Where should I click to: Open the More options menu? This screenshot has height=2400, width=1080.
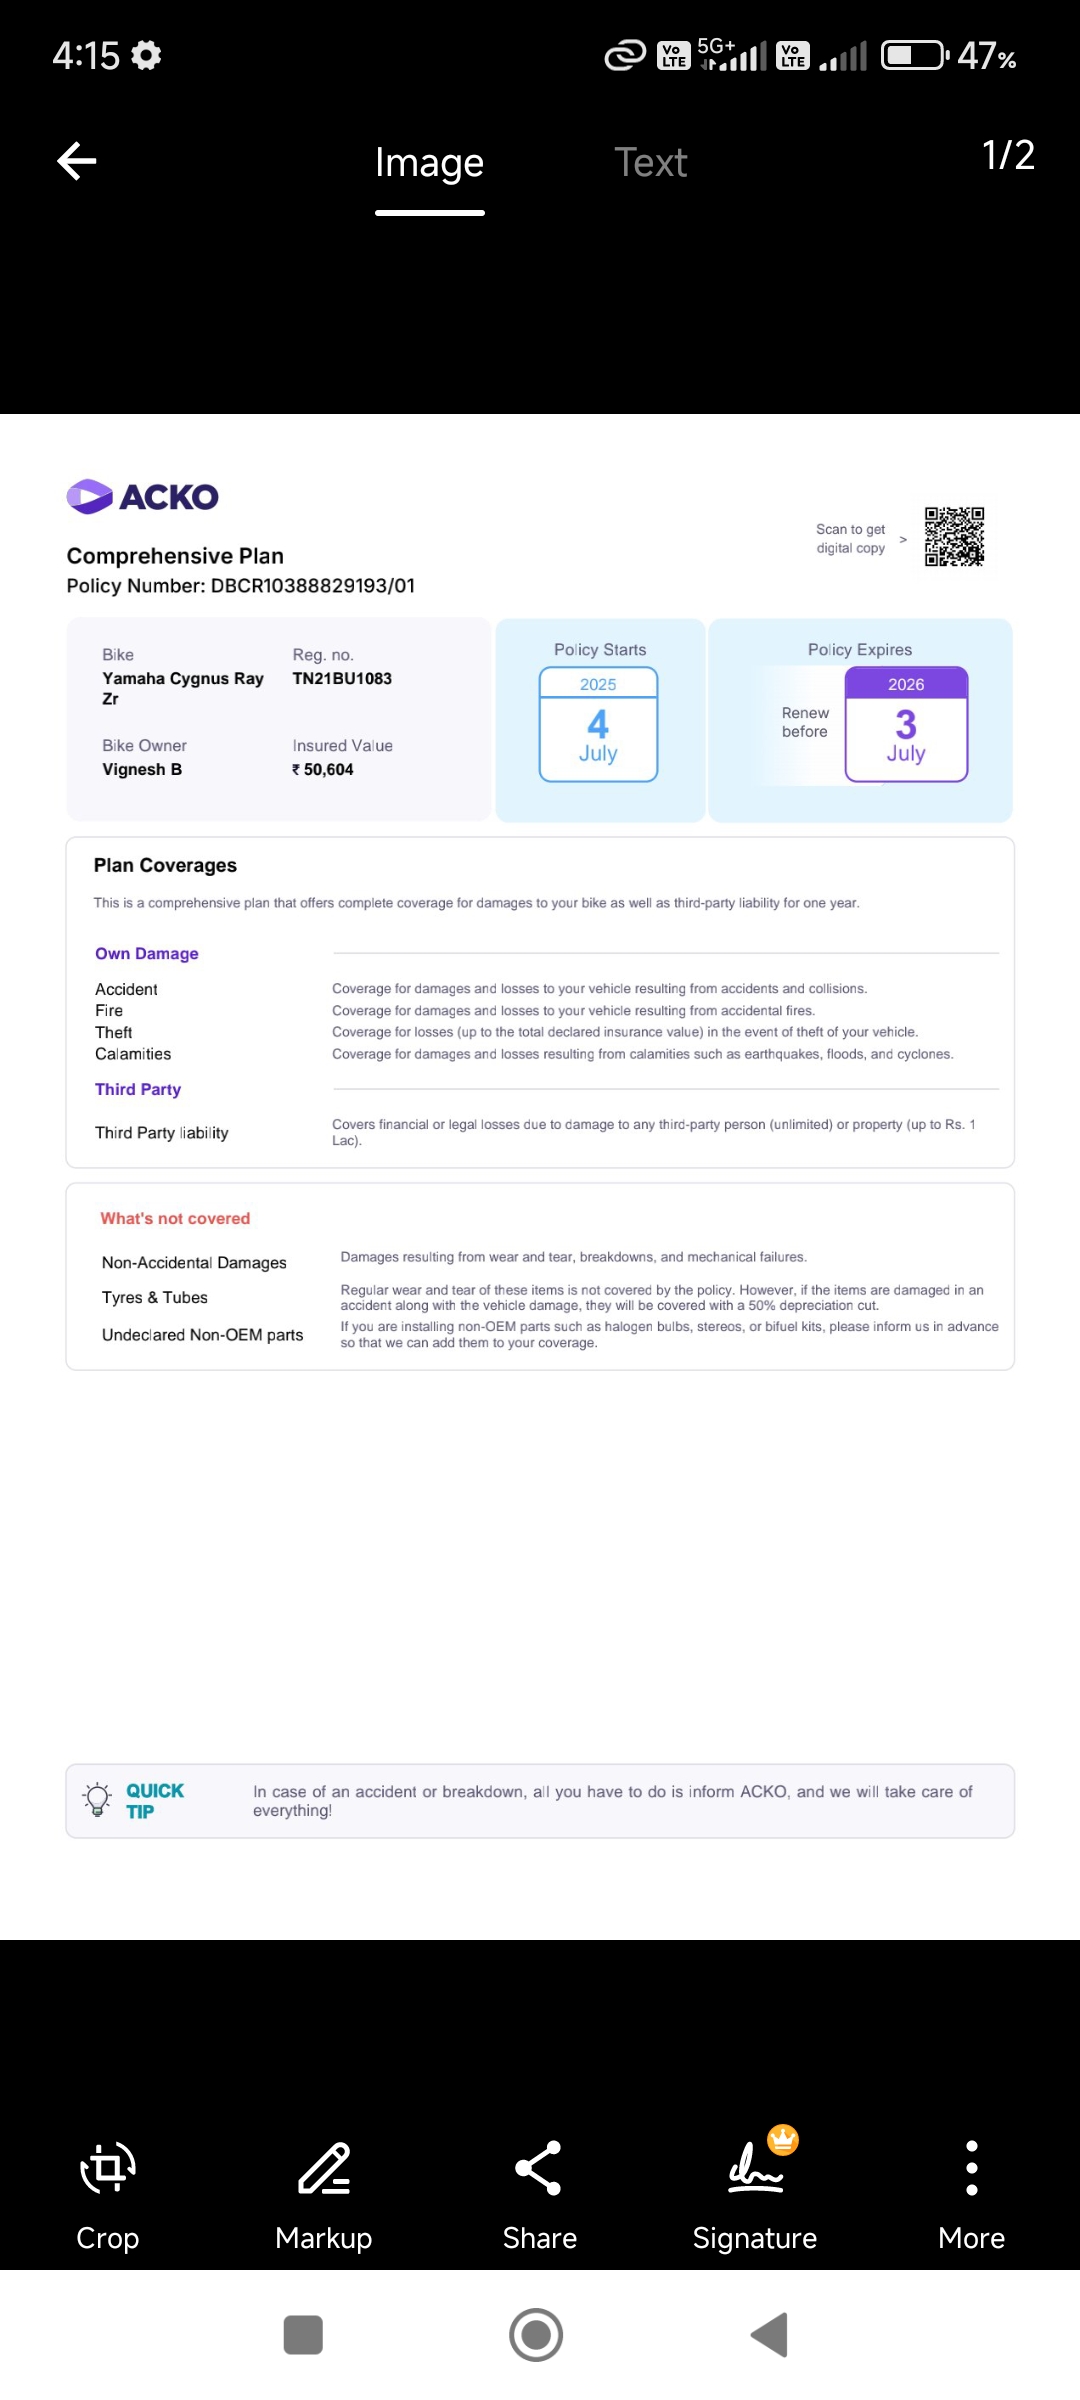[x=971, y=2194]
